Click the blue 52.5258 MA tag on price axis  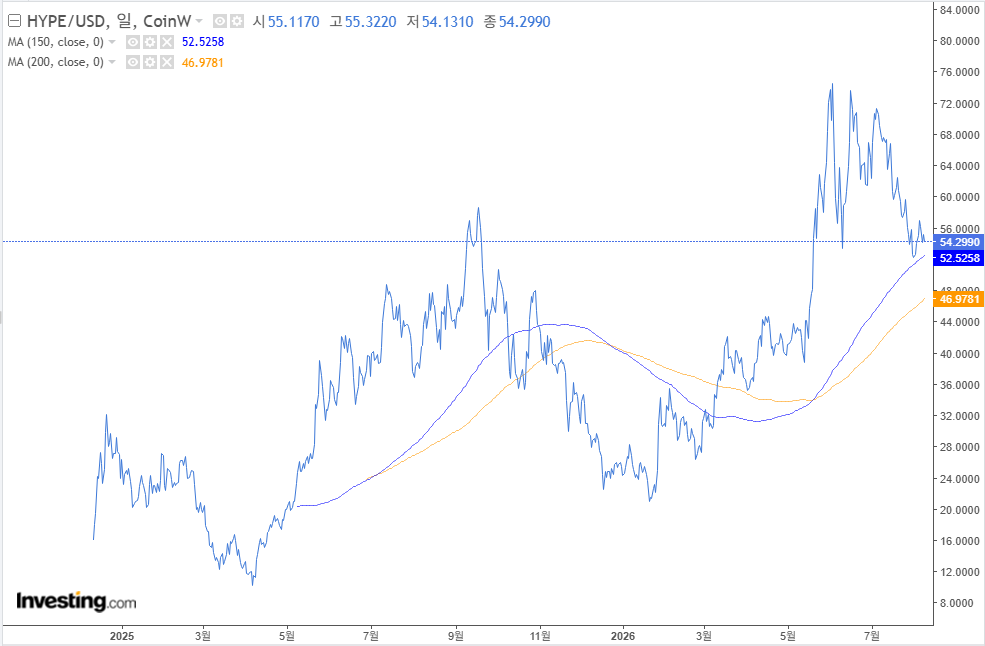point(959,258)
